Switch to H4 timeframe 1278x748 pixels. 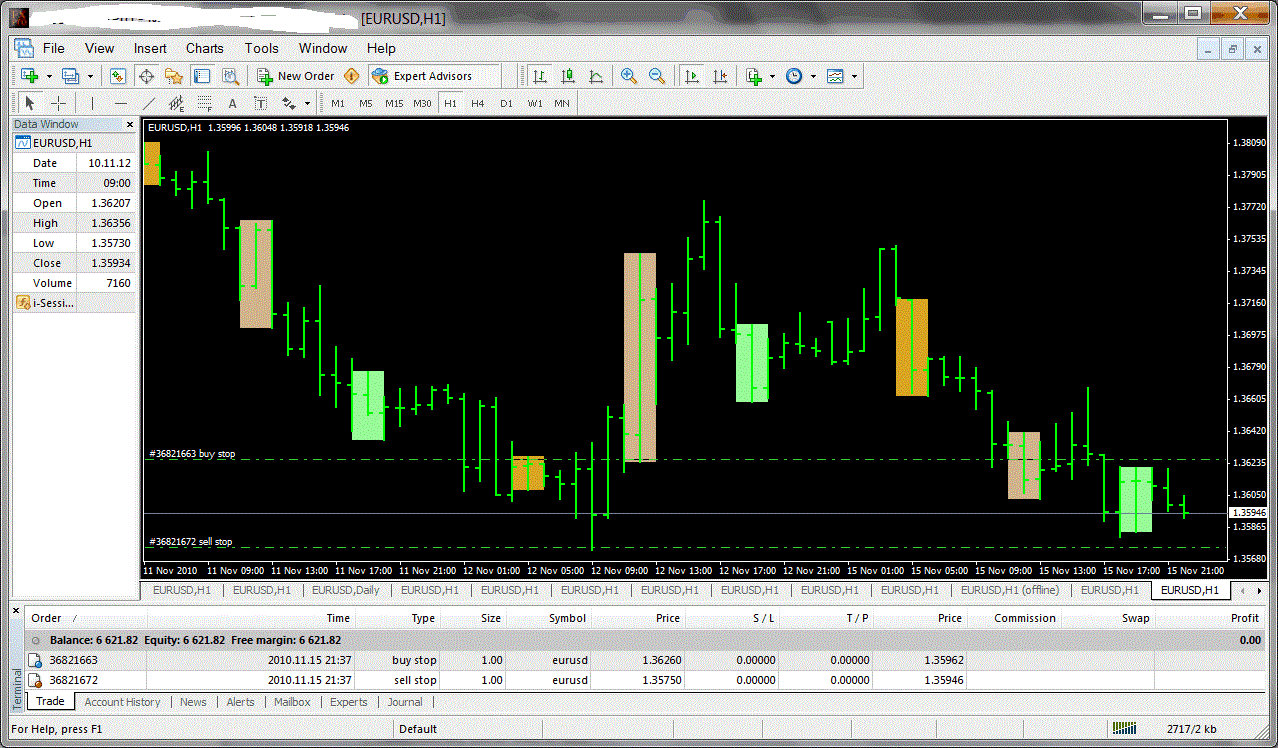pos(478,103)
